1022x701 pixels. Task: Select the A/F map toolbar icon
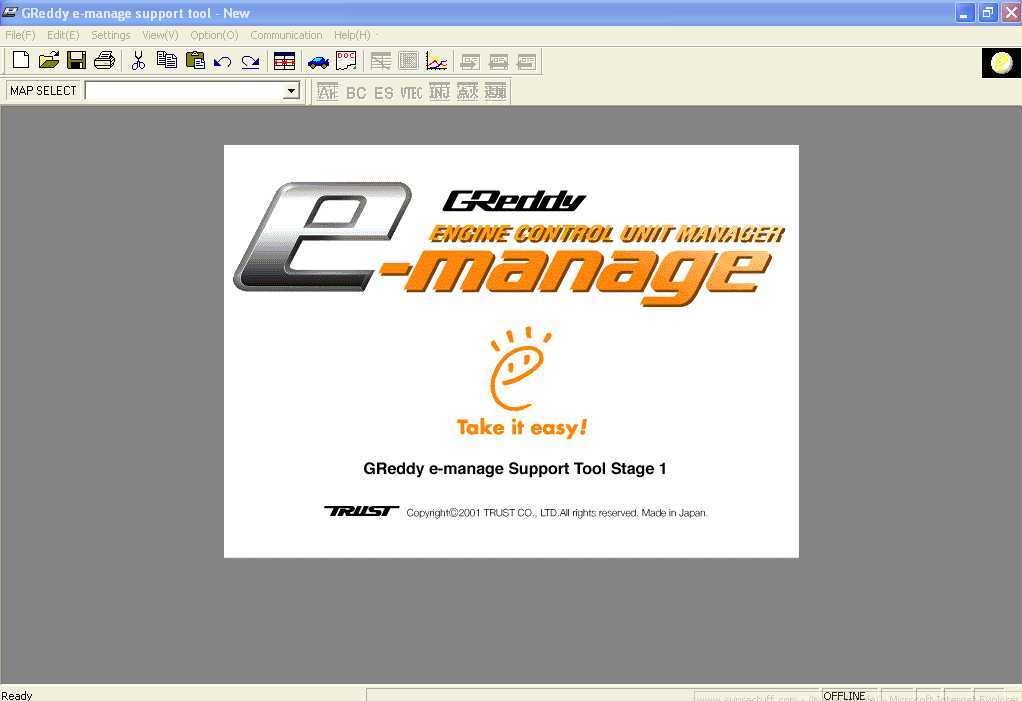[327, 92]
